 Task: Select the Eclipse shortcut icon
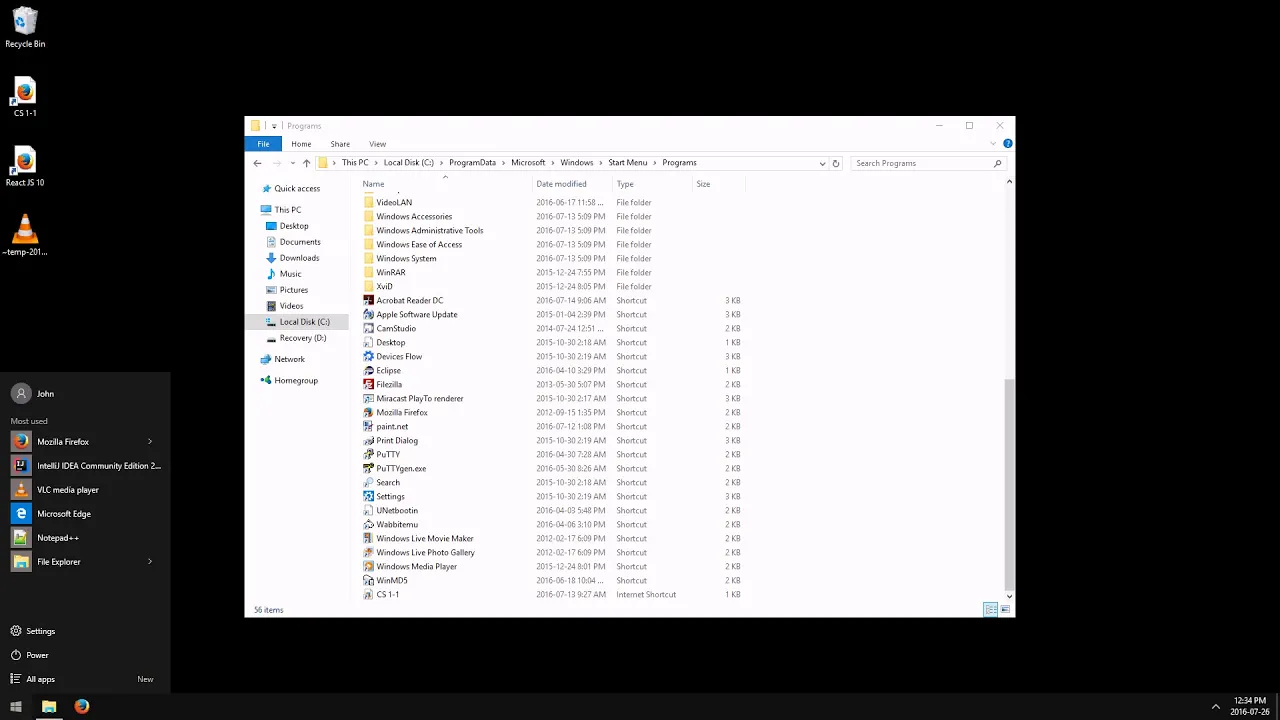(x=368, y=370)
